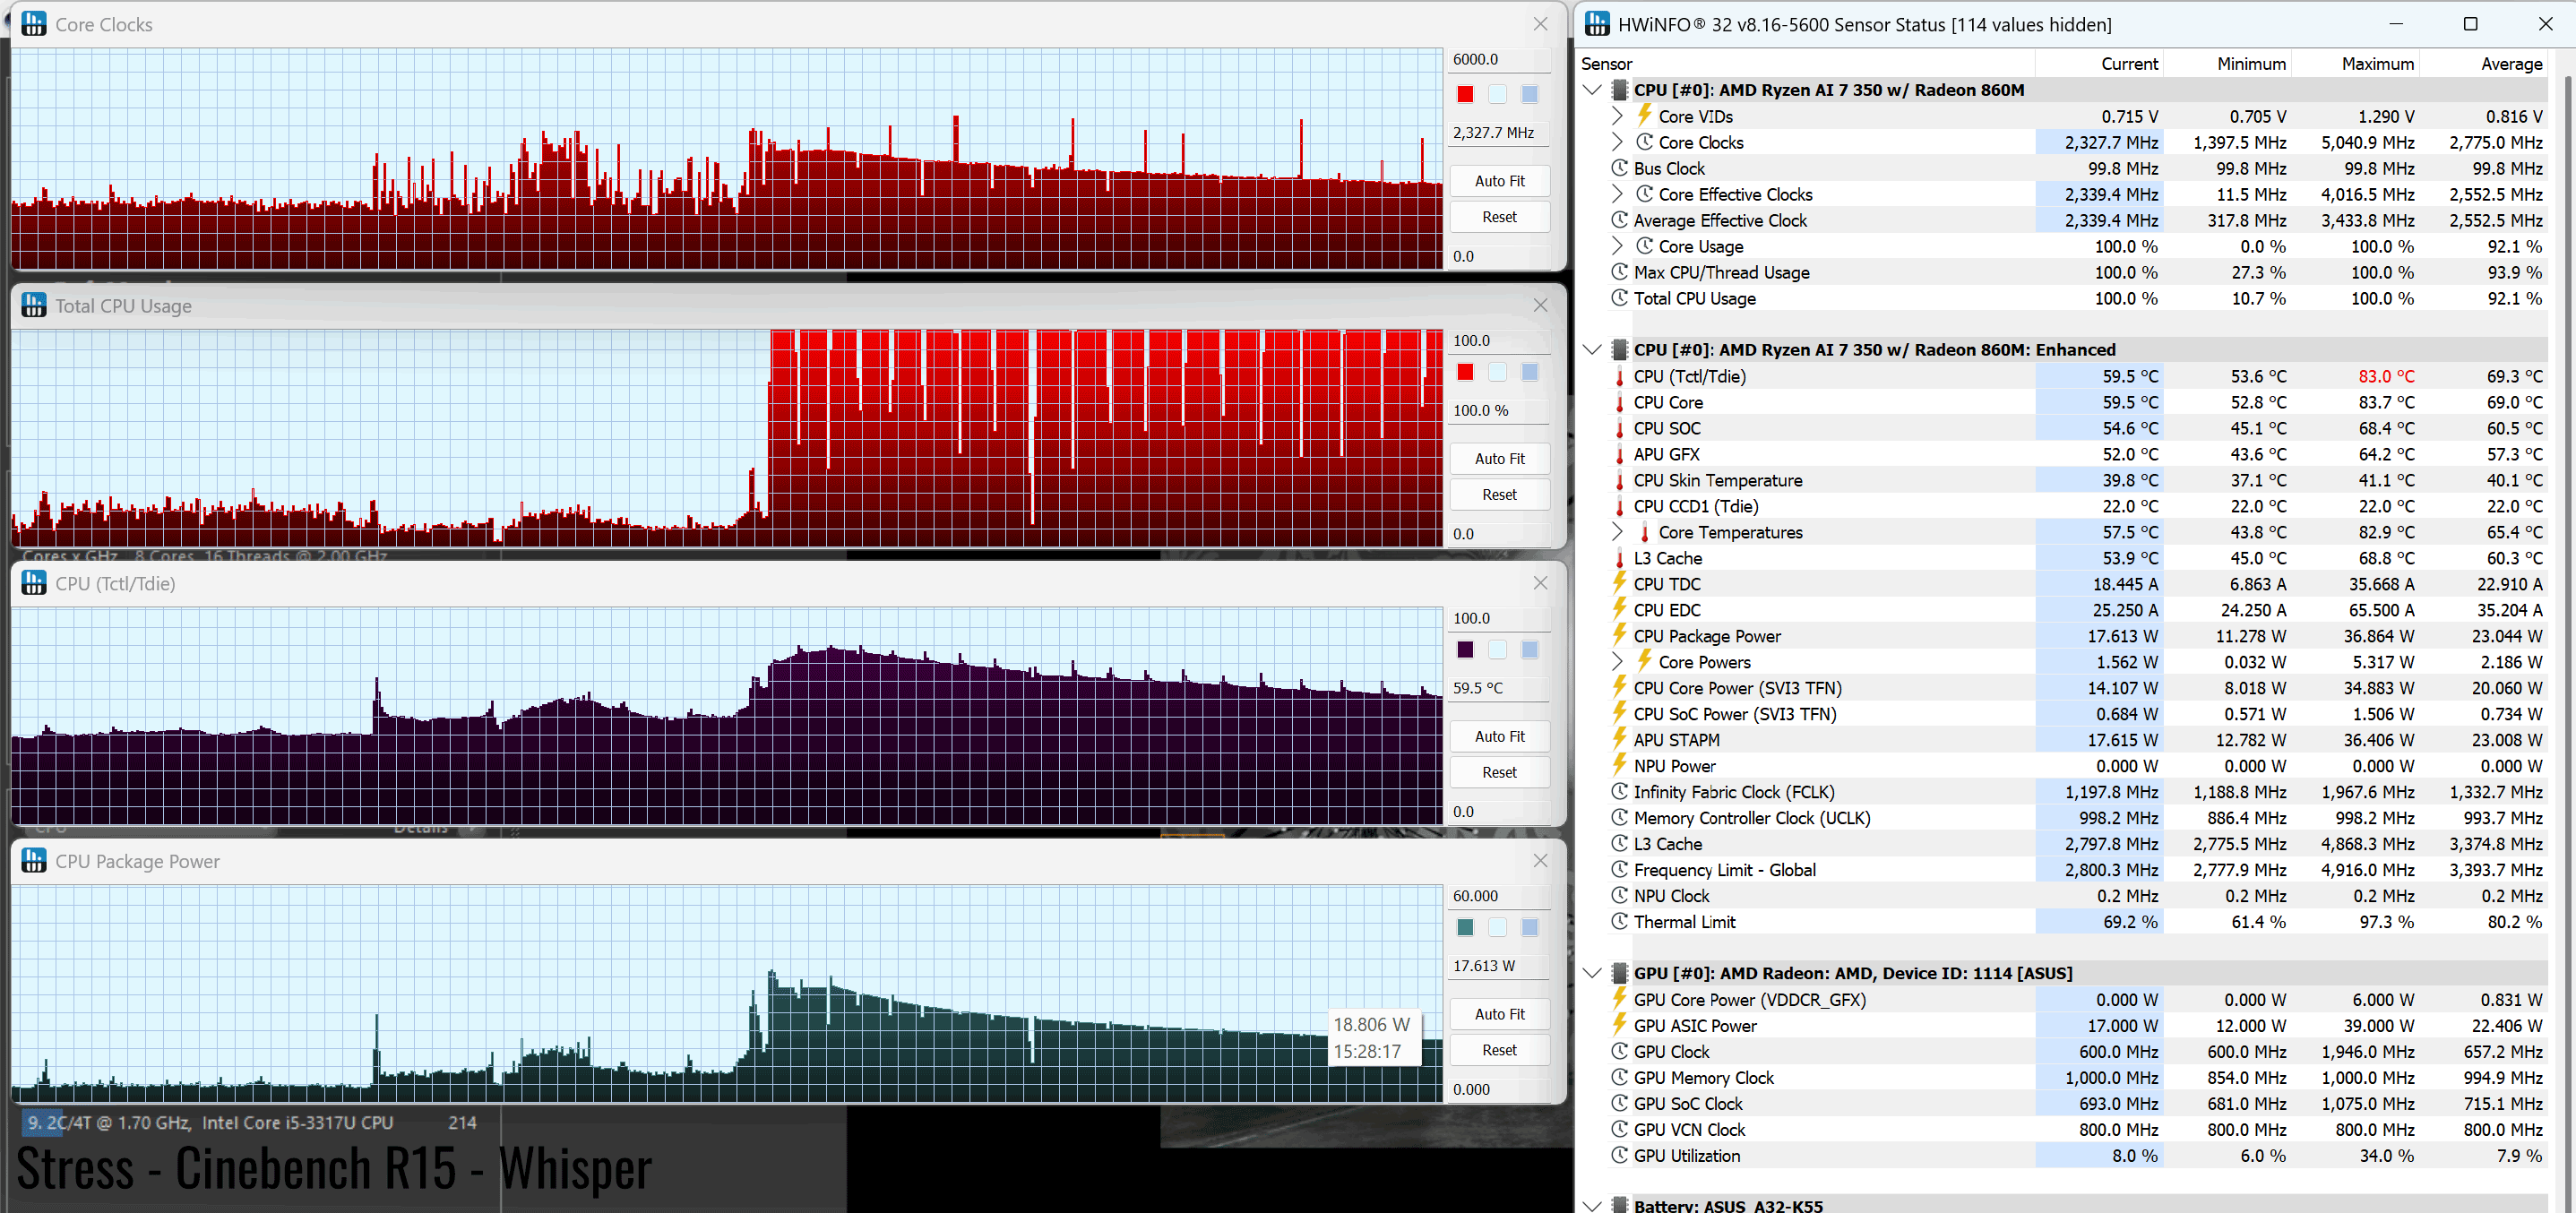Select the Max CPU/Thread Usage row

point(2078,272)
